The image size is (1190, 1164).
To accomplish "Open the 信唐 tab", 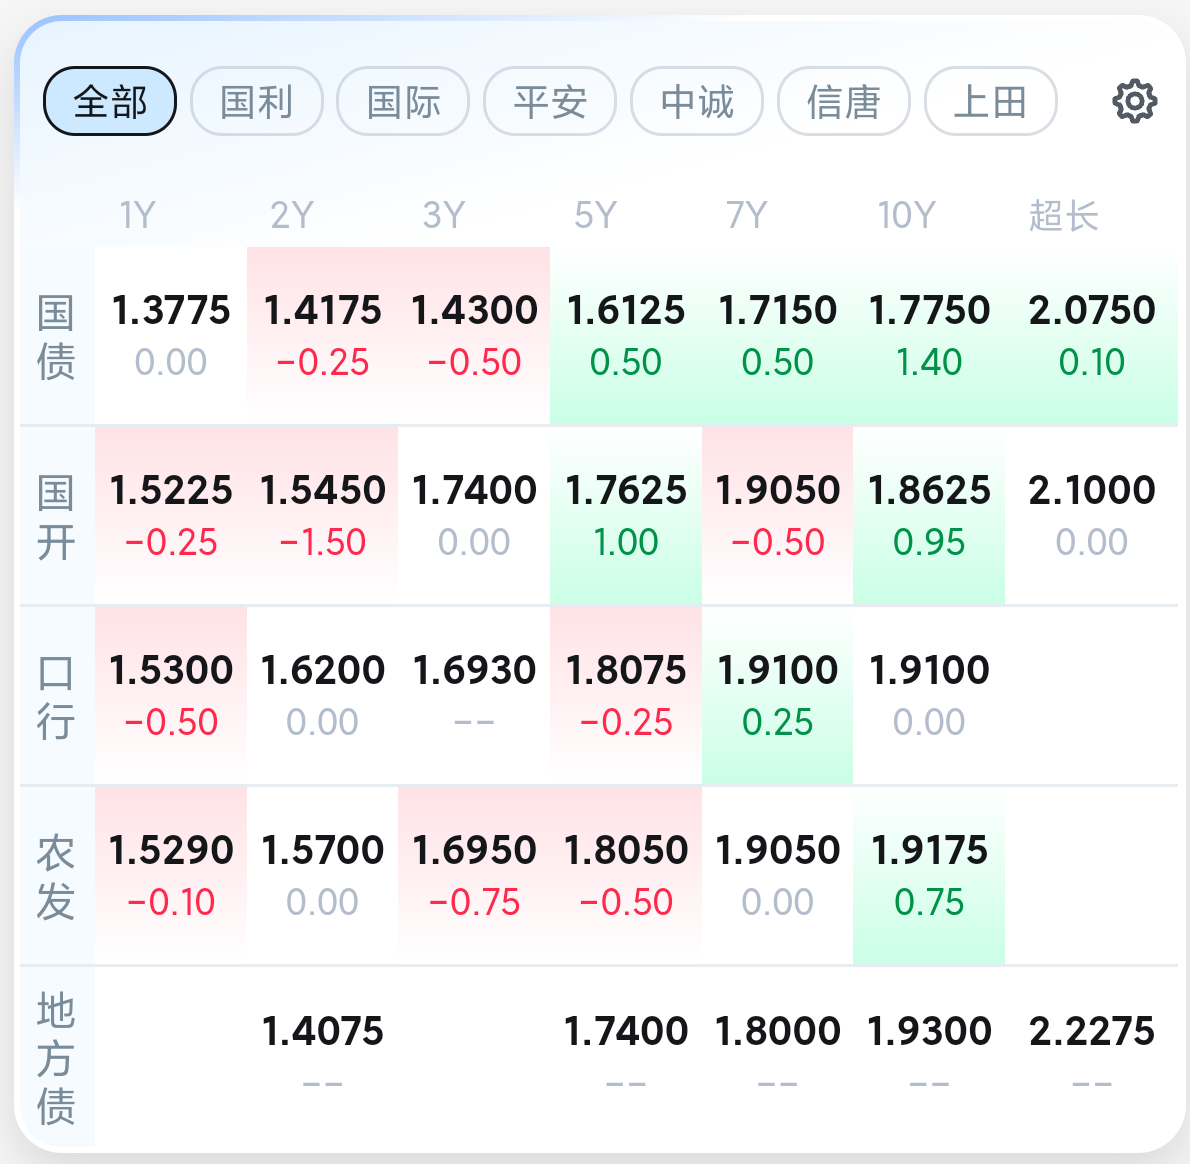I will (x=844, y=101).
